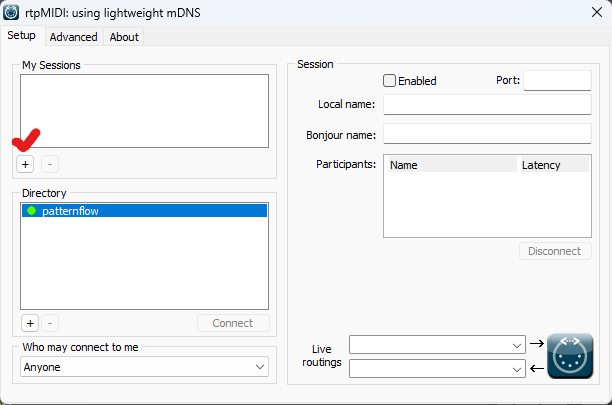Select the Setup tab
Image resolution: width=612 pixels, height=405 pixels.
coord(22,36)
